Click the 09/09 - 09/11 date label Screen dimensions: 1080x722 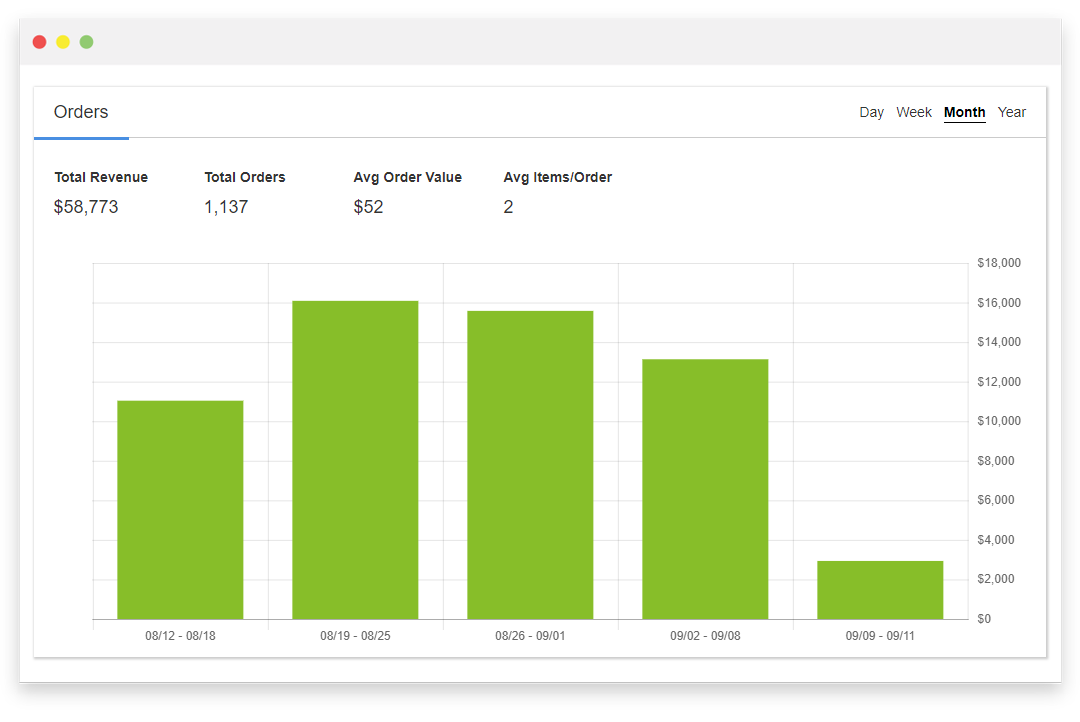[880, 635]
